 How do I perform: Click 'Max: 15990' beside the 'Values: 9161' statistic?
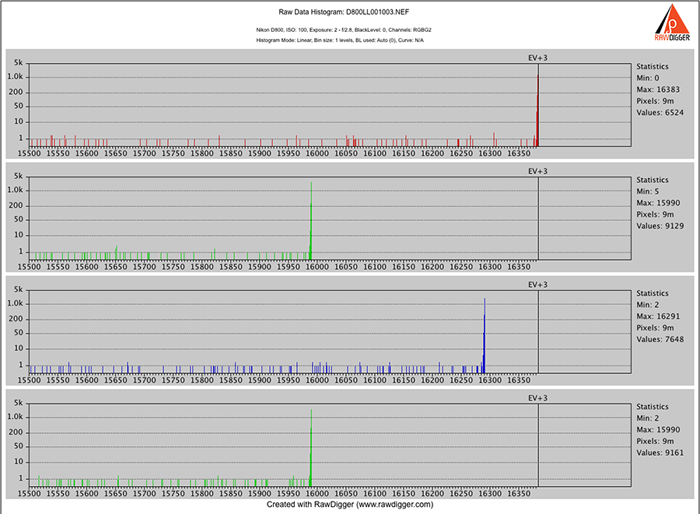click(x=658, y=430)
